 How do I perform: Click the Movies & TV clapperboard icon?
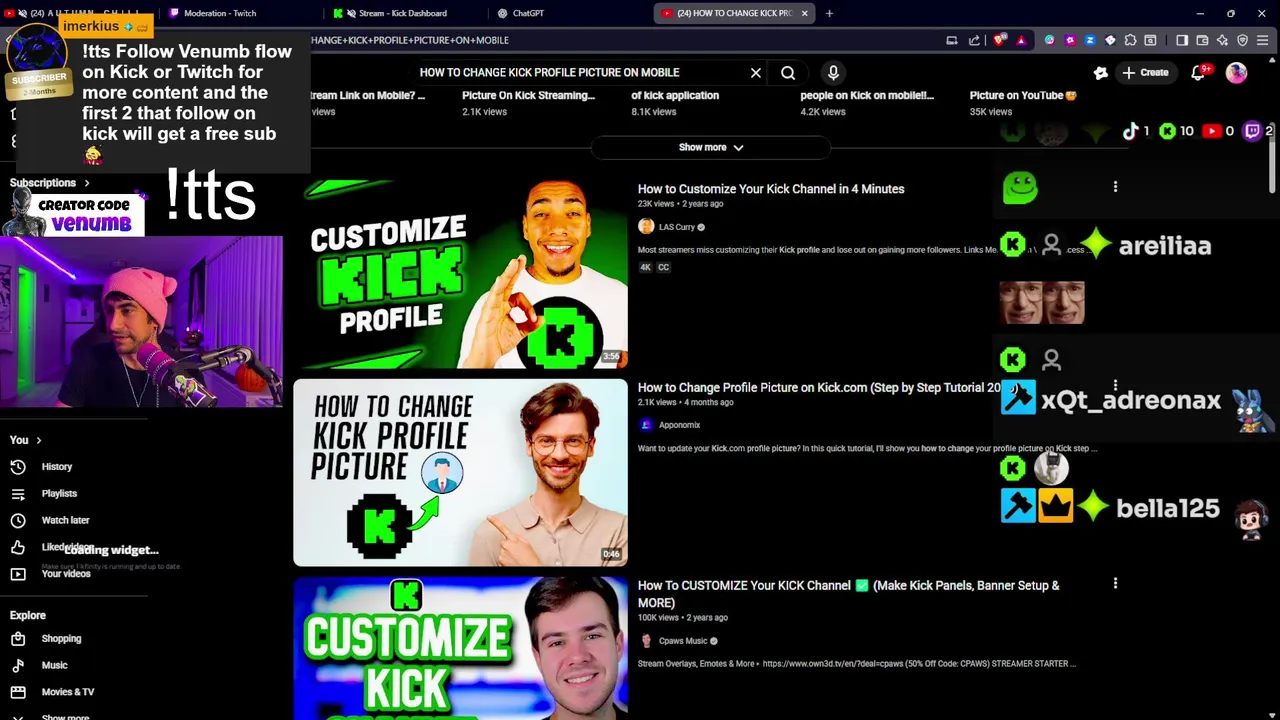click(18, 692)
